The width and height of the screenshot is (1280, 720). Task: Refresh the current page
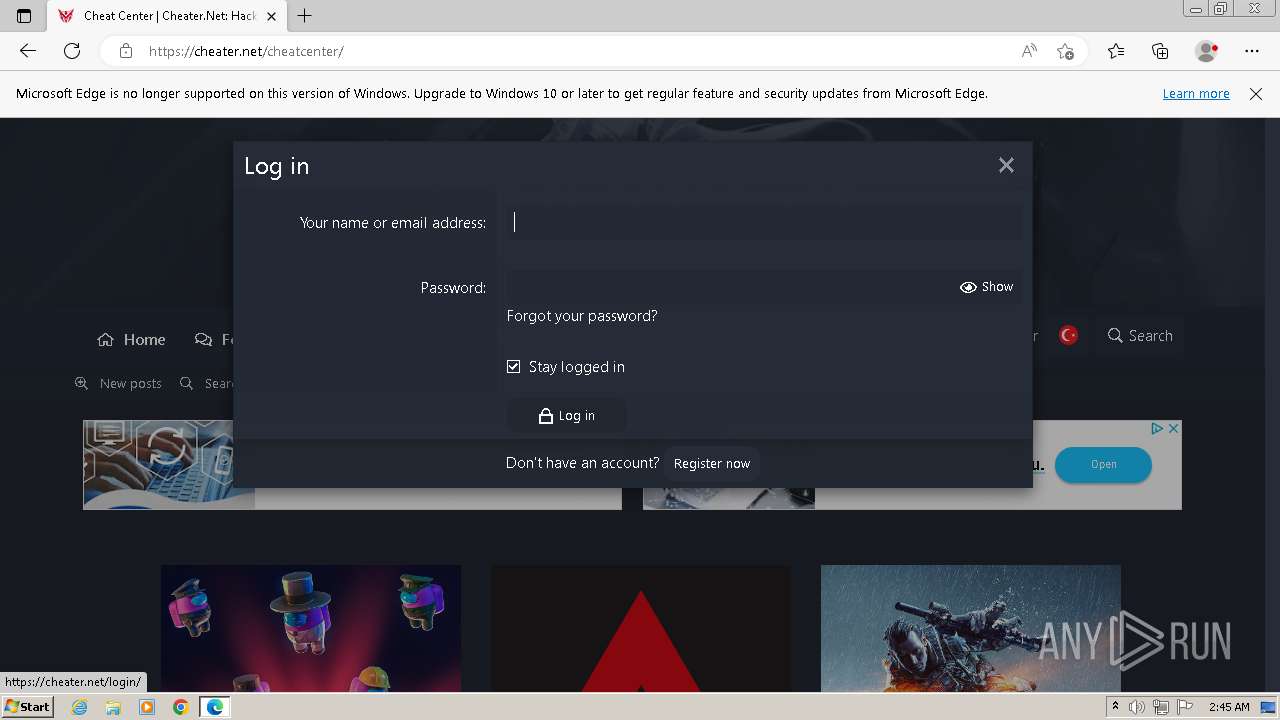pos(72,51)
